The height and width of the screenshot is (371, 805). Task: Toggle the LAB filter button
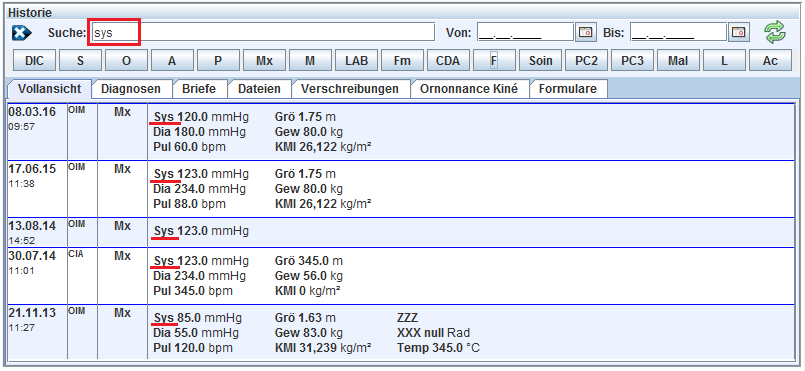tap(356, 61)
